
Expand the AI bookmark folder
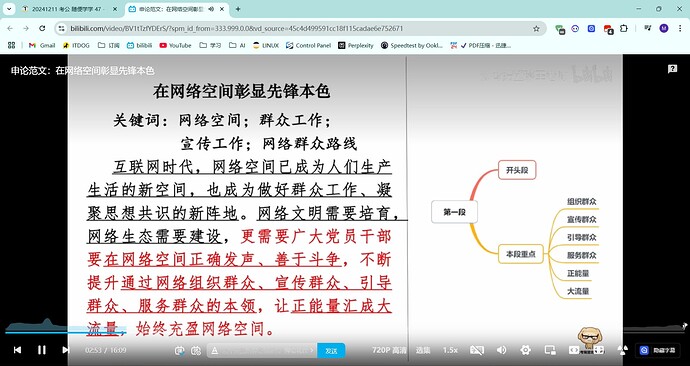tap(237, 45)
